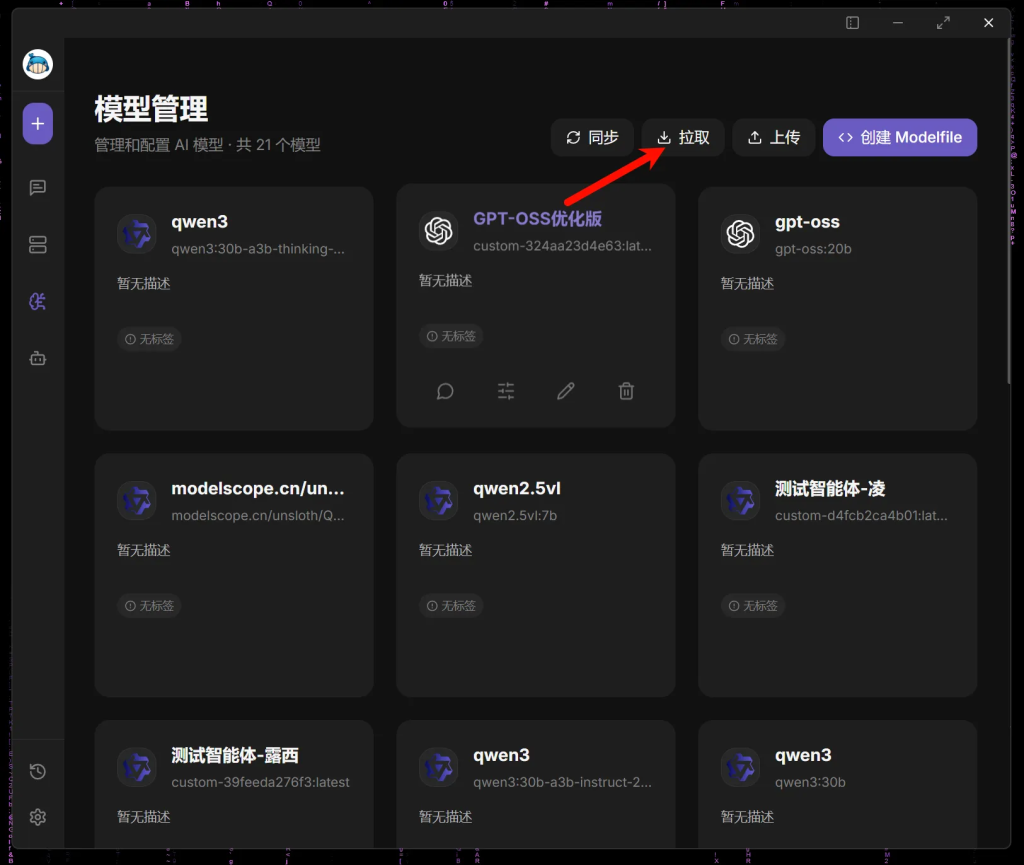Start chat with GPT-OSS优化版 via bubble icon
The height and width of the screenshot is (865, 1024).
pyautogui.click(x=445, y=391)
